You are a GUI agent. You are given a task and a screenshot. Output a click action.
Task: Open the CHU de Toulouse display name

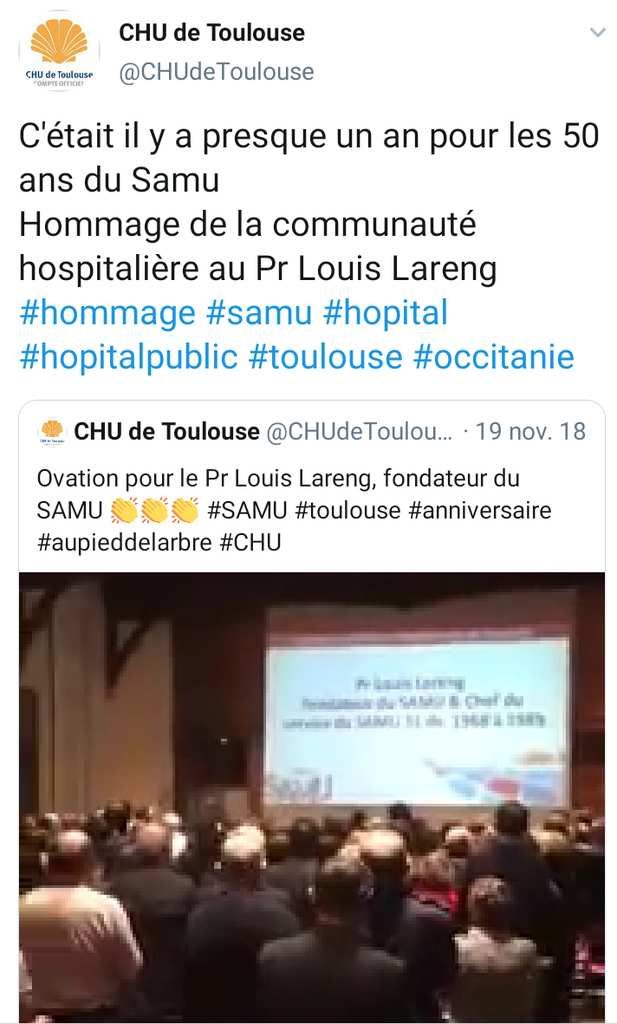[212, 32]
